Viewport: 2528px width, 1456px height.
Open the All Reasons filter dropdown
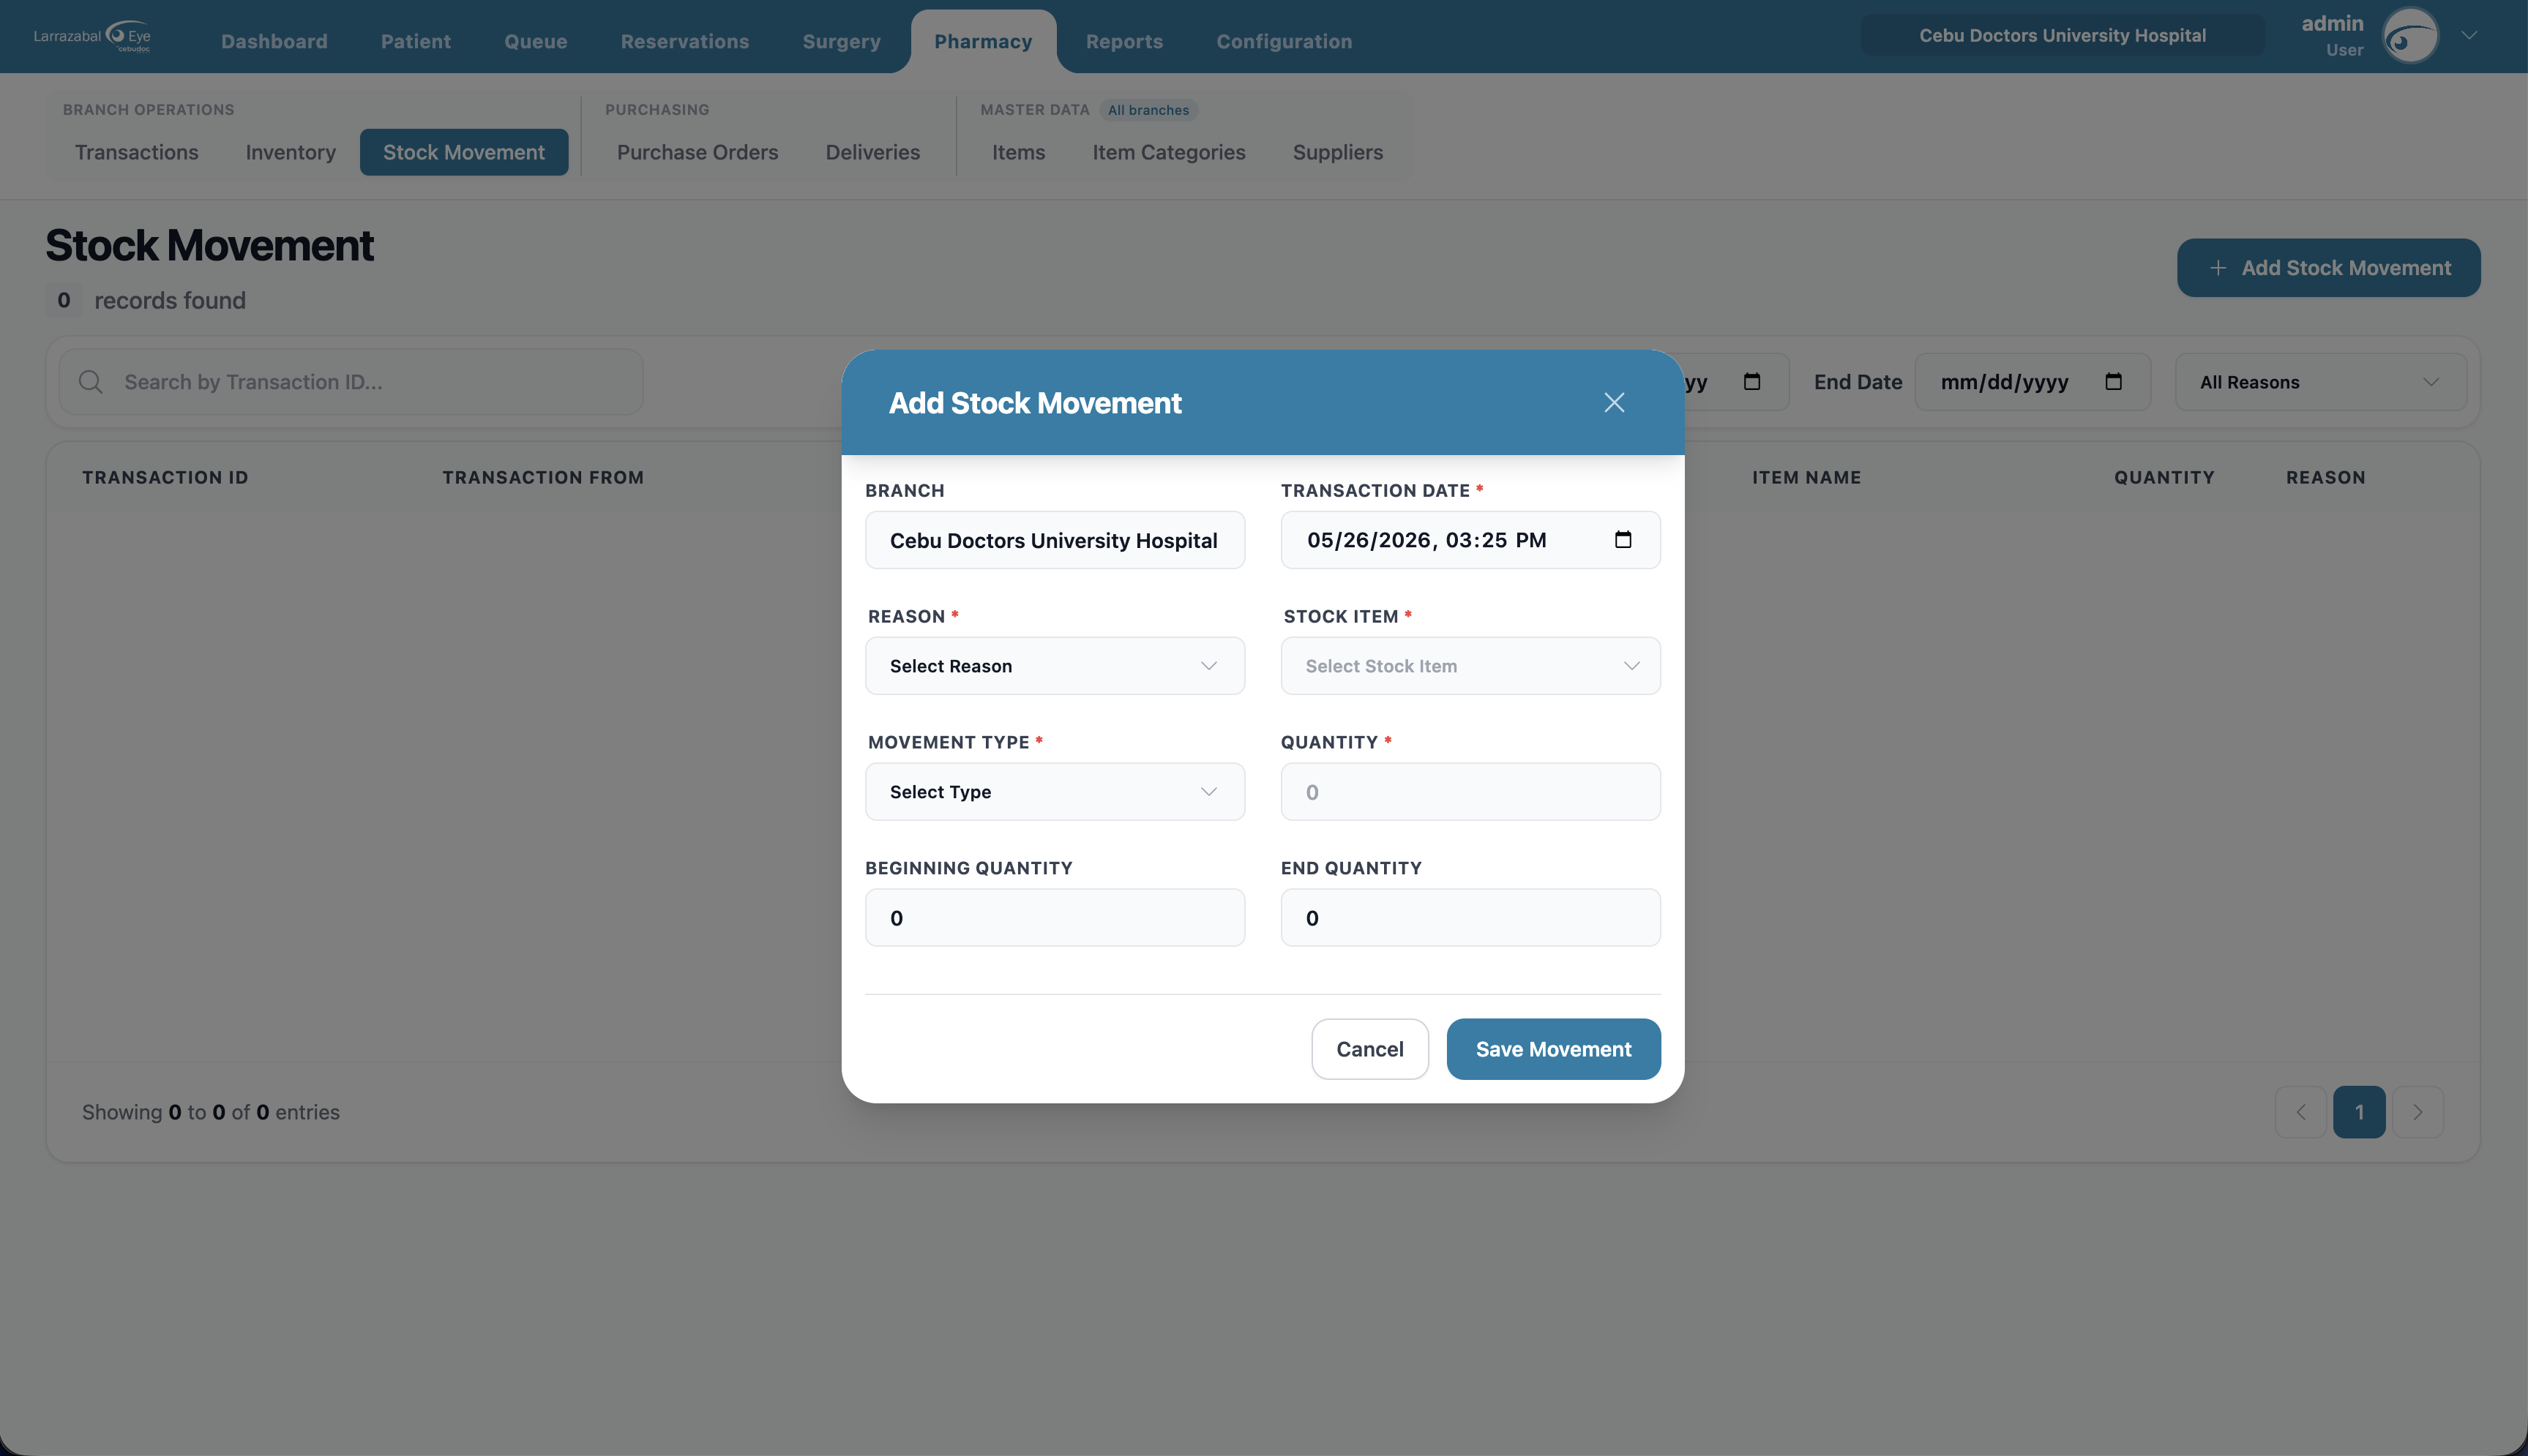pos(2321,382)
